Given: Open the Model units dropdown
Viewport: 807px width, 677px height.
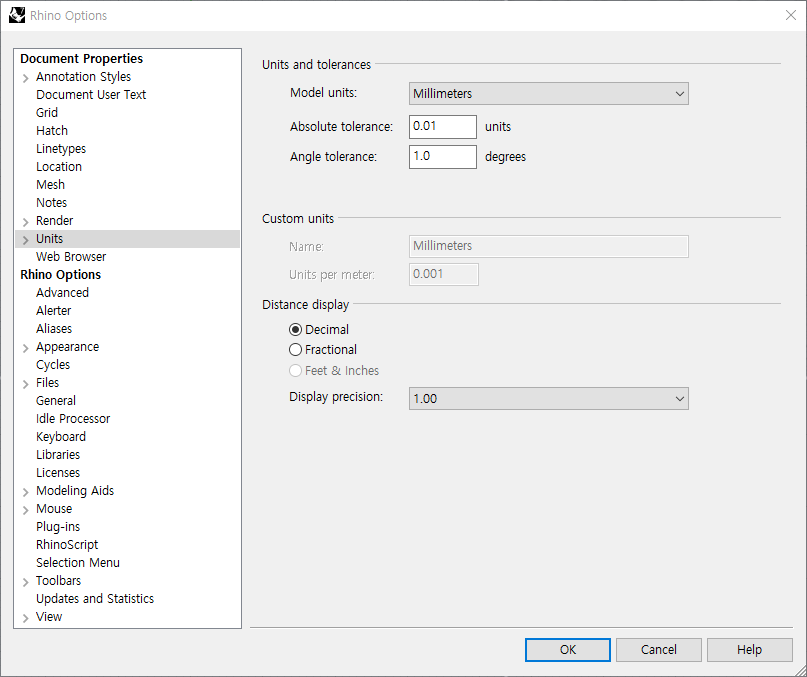Looking at the screenshot, I should pyautogui.click(x=549, y=94).
